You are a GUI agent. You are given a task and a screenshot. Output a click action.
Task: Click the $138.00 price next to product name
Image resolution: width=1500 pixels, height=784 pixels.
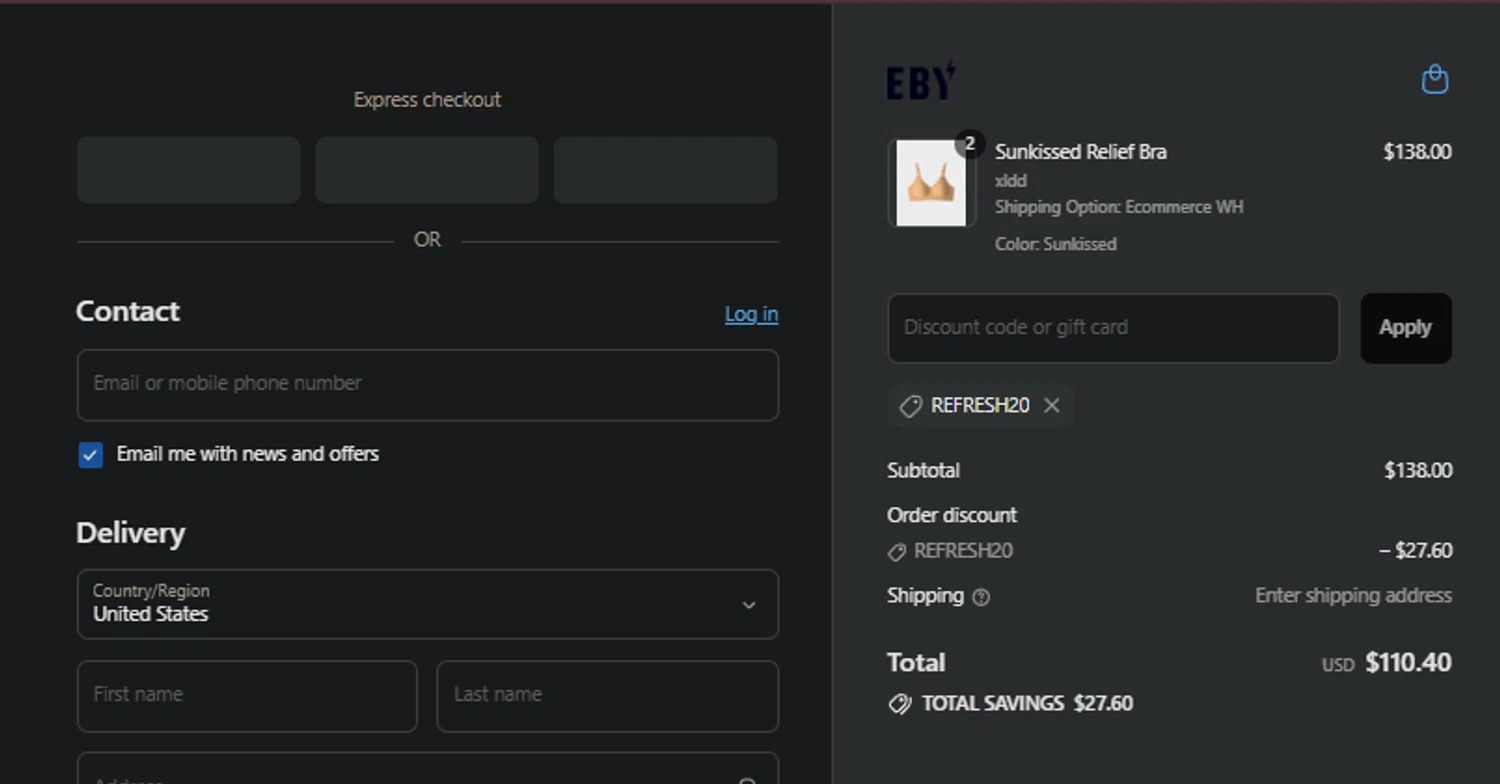coord(1417,152)
